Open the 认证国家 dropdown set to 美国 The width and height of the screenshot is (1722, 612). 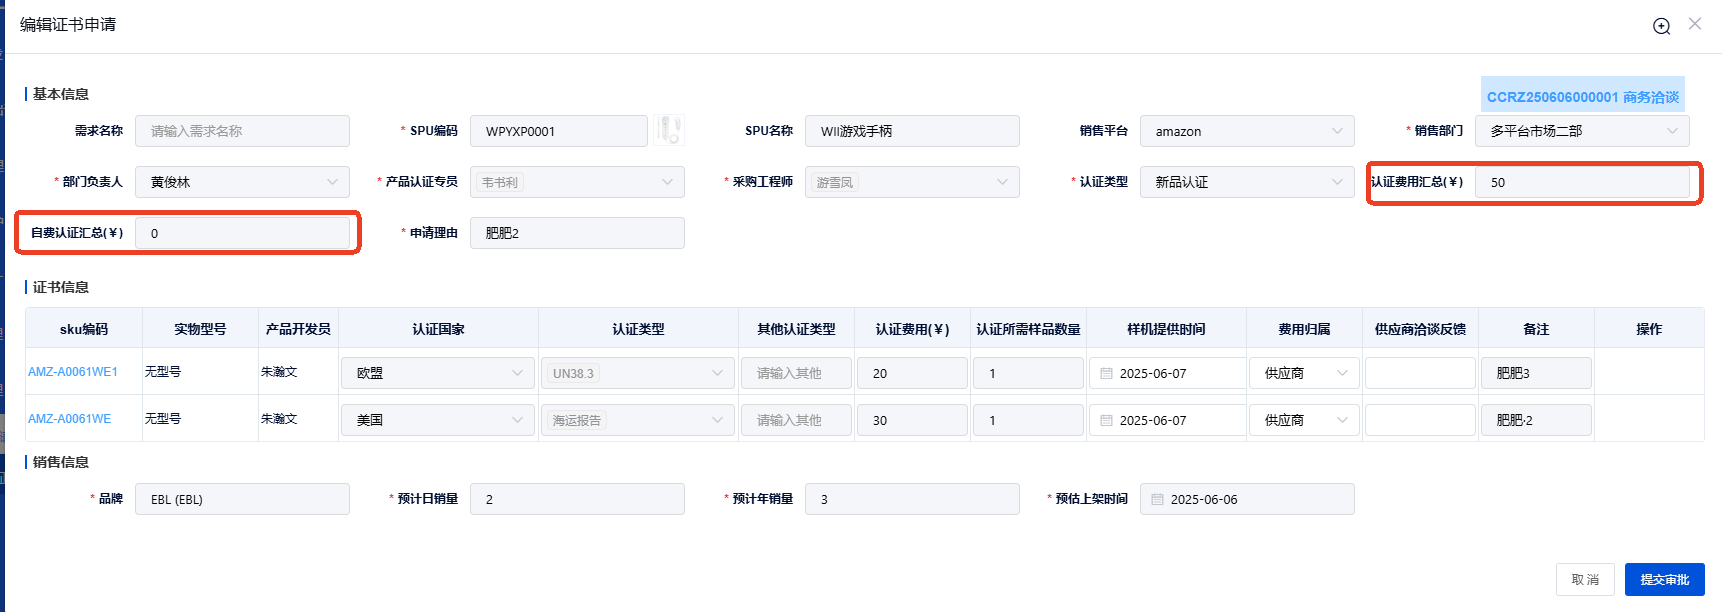coord(438,420)
